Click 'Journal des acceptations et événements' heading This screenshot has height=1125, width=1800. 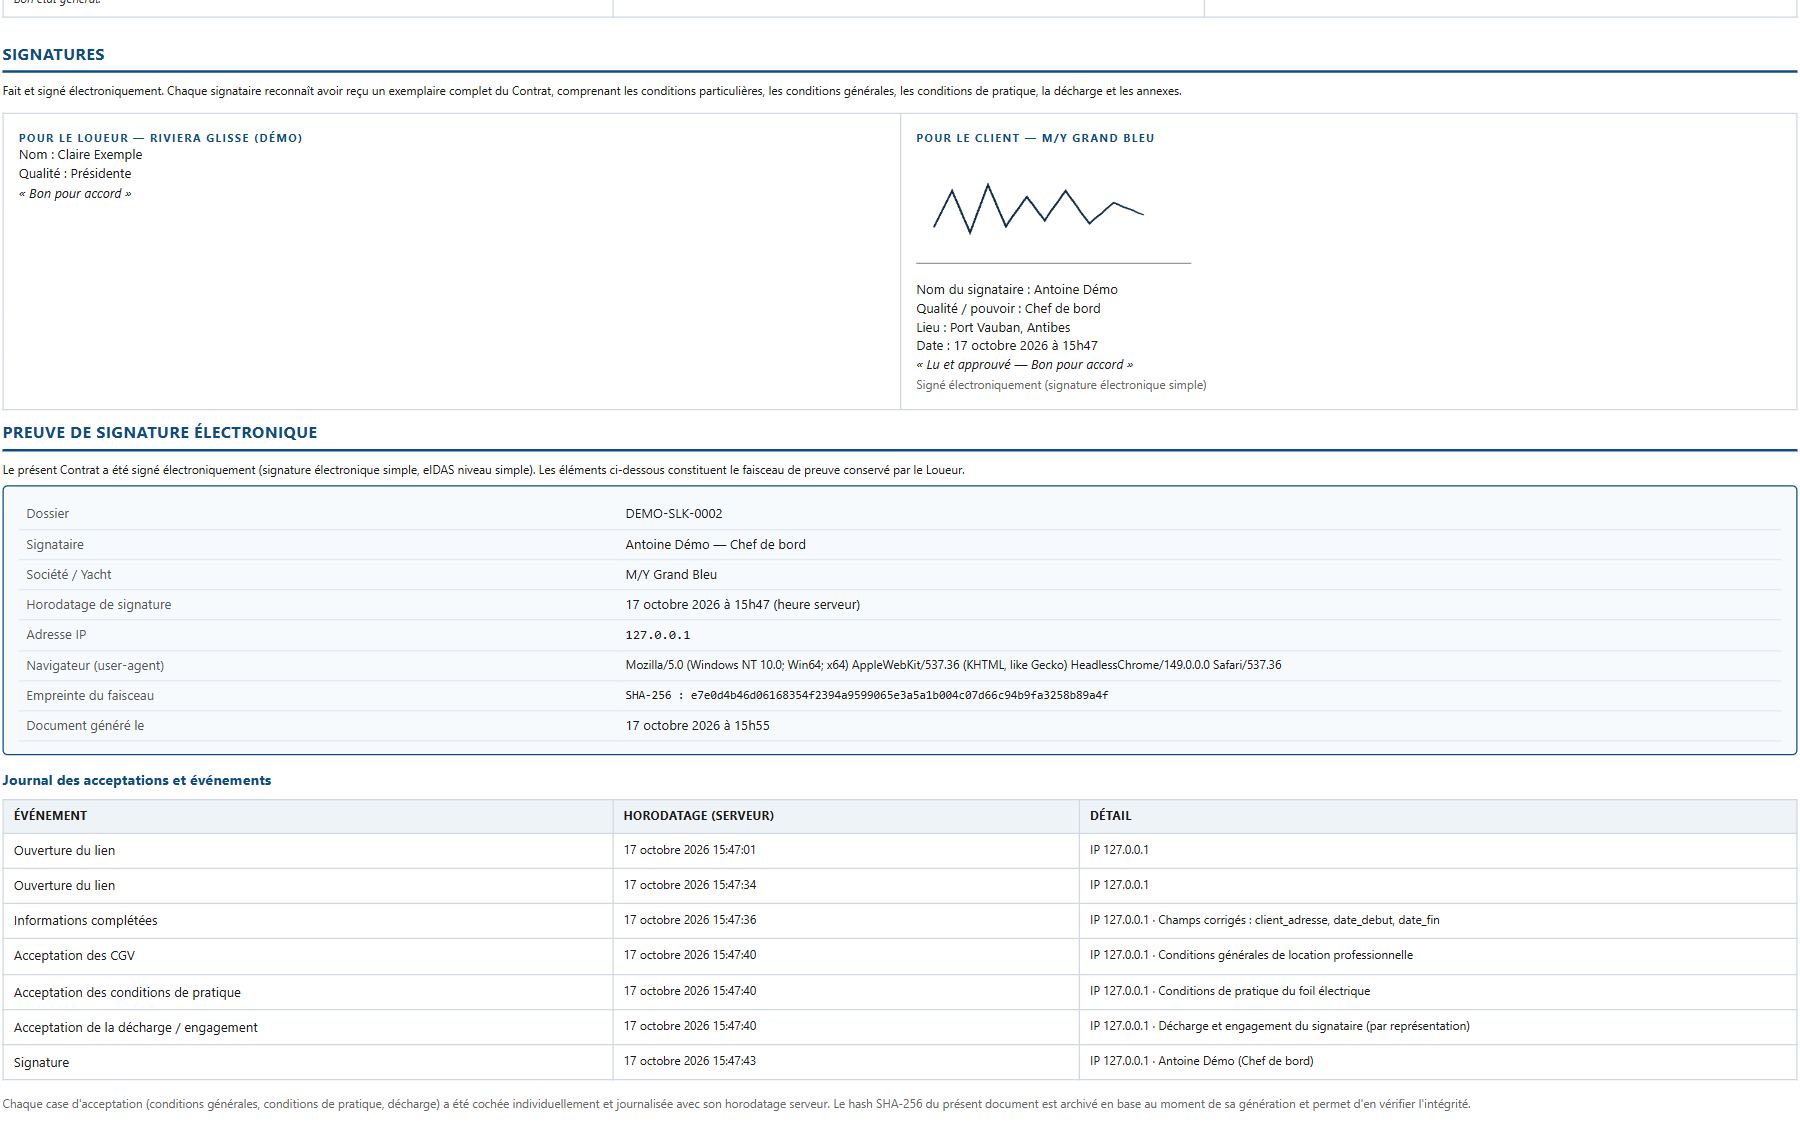click(136, 780)
